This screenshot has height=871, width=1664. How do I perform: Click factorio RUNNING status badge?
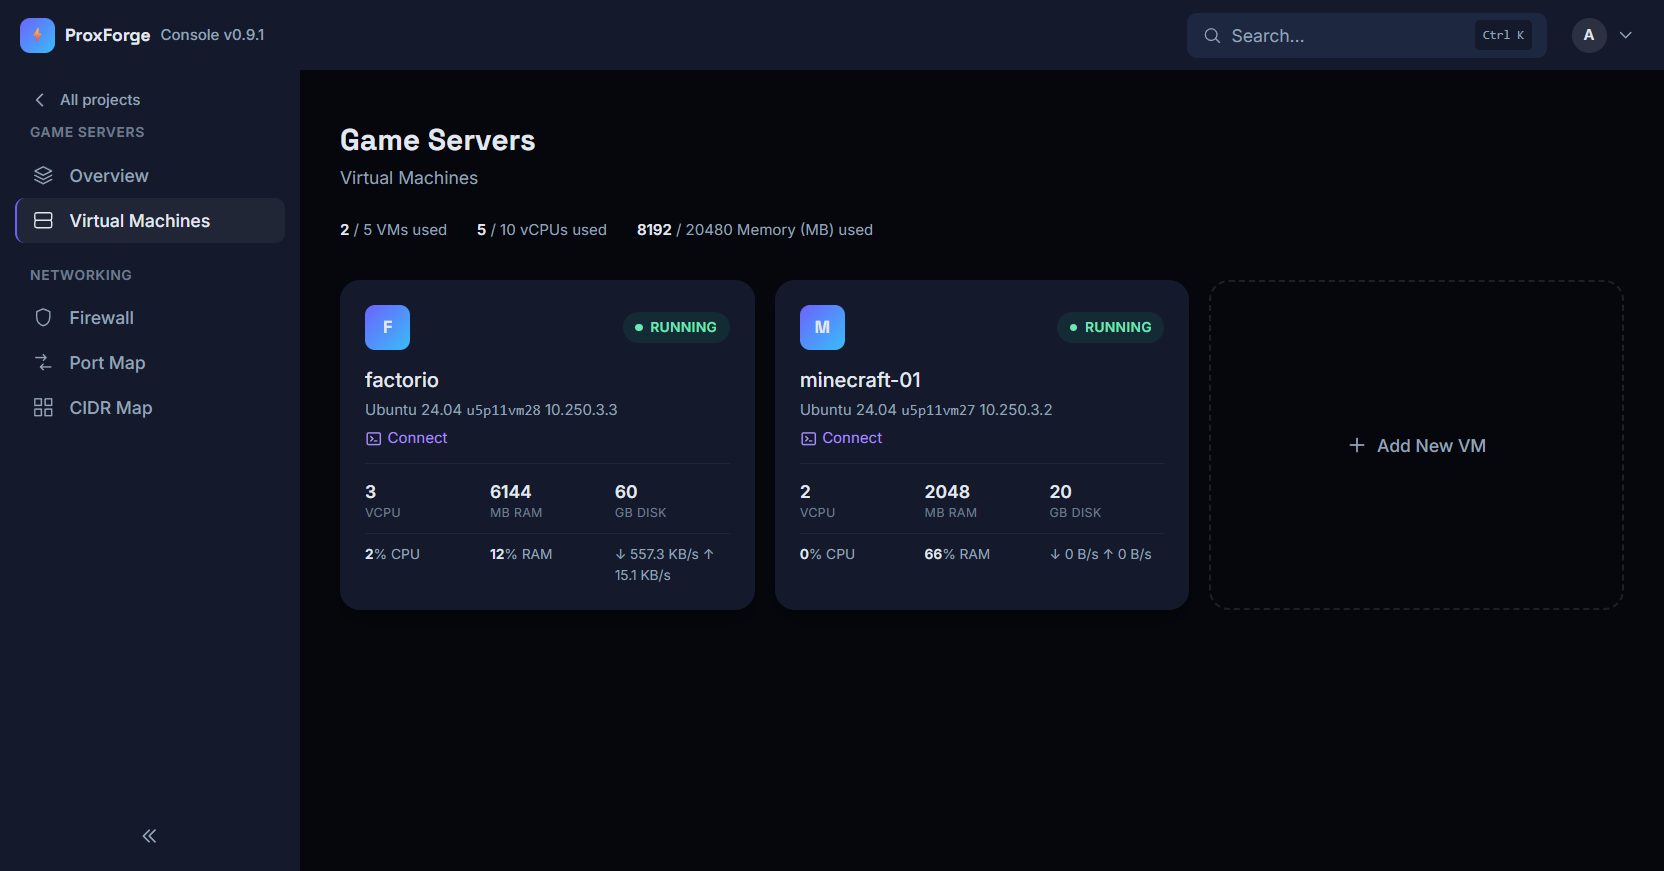(676, 327)
